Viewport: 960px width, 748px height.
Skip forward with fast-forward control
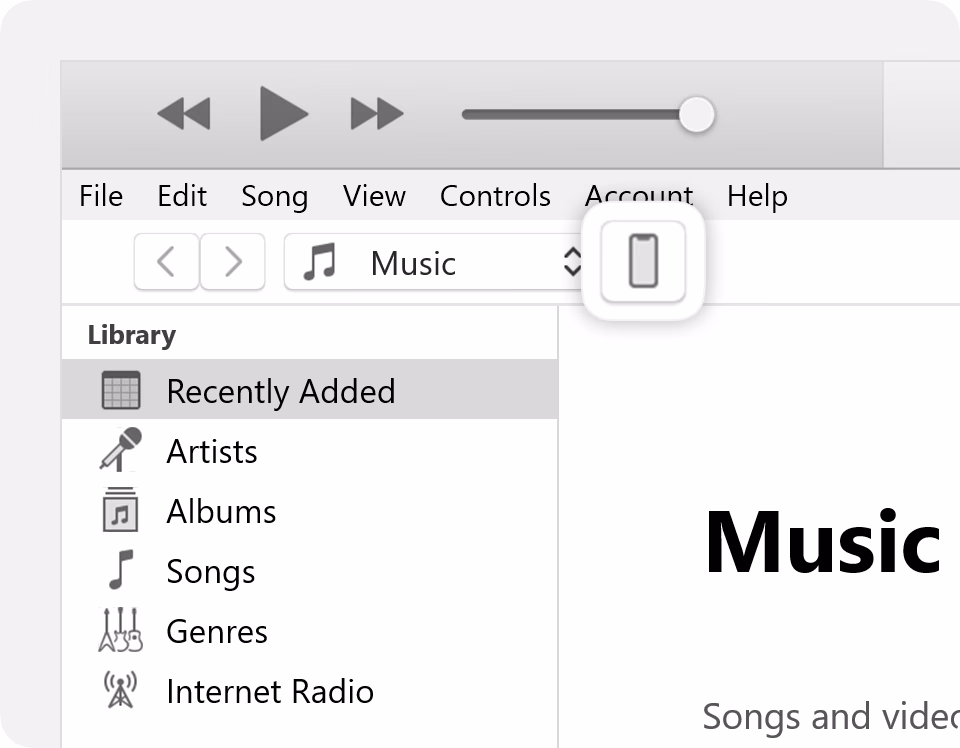tap(377, 114)
